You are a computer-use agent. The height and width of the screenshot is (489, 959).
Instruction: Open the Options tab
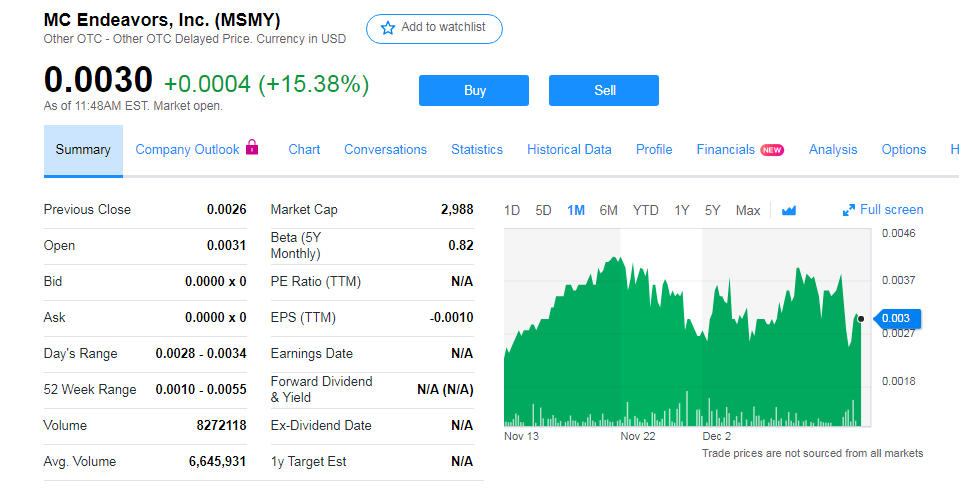click(x=904, y=150)
